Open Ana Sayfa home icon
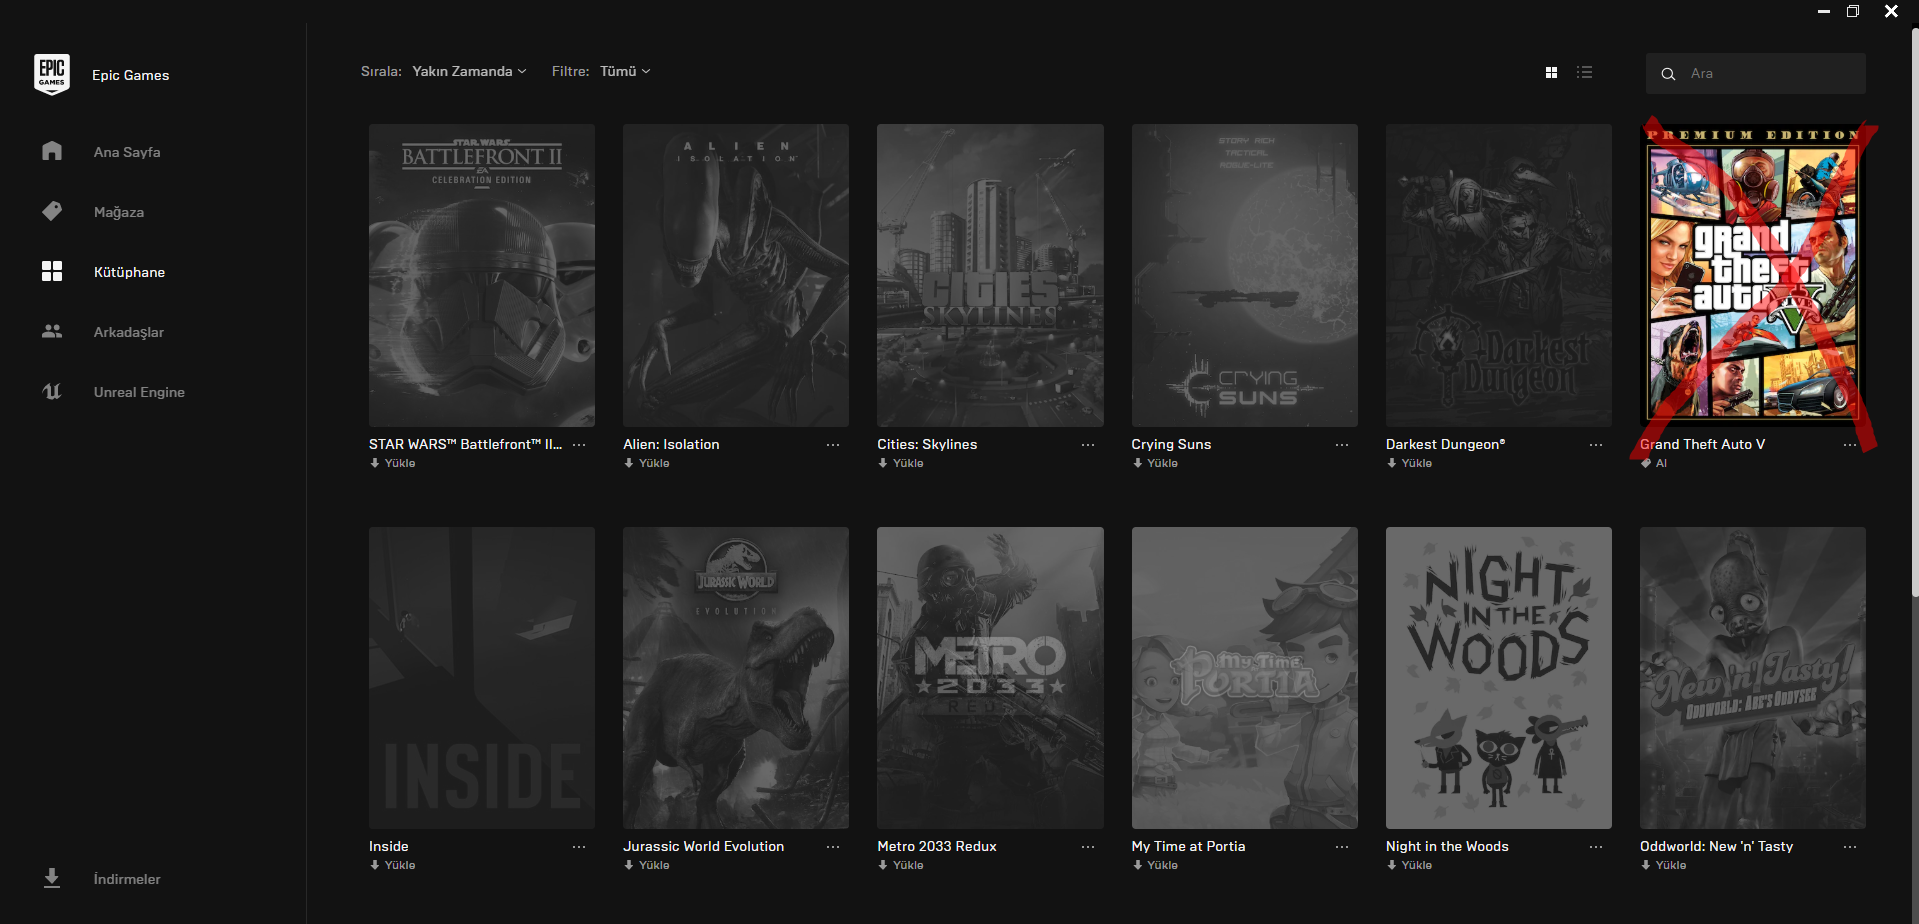This screenshot has width=1919, height=924. [x=52, y=151]
